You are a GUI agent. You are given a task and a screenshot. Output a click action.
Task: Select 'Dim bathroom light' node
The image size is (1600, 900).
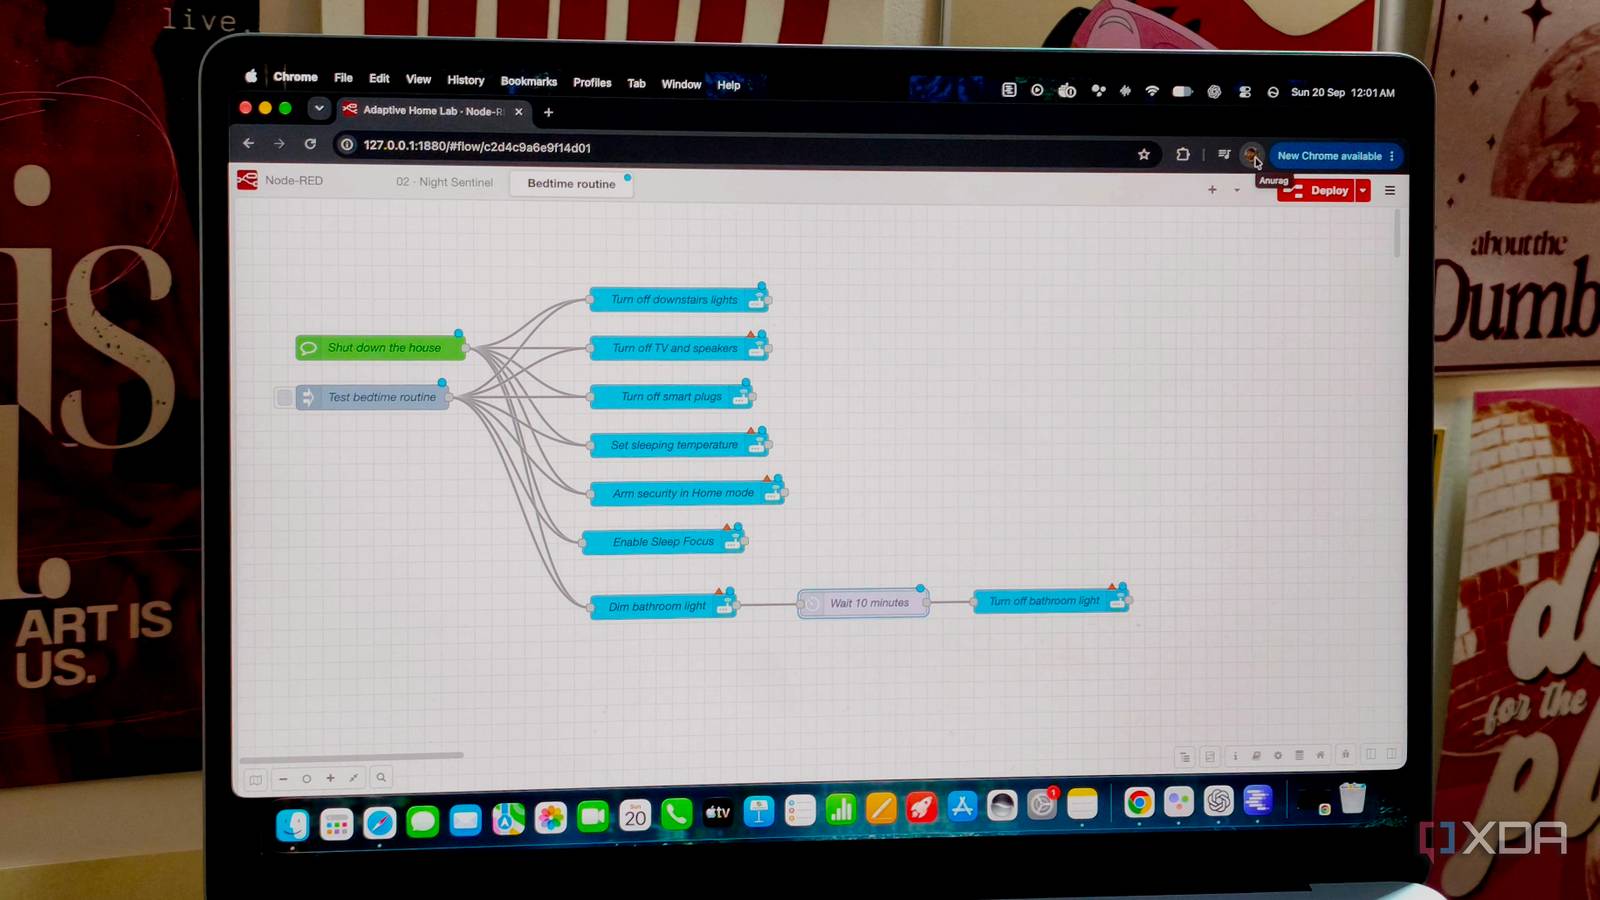(664, 606)
